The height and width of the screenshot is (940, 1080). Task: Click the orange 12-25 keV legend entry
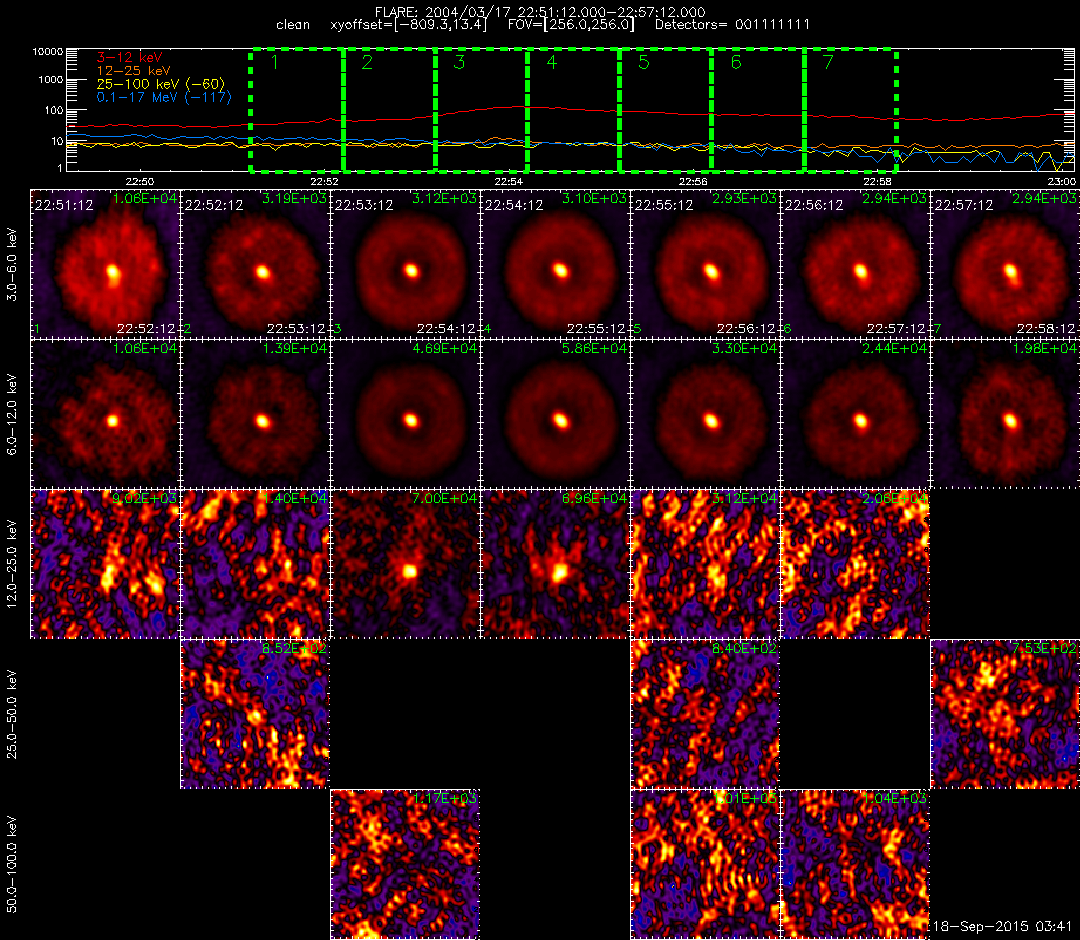click(x=133, y=70)
